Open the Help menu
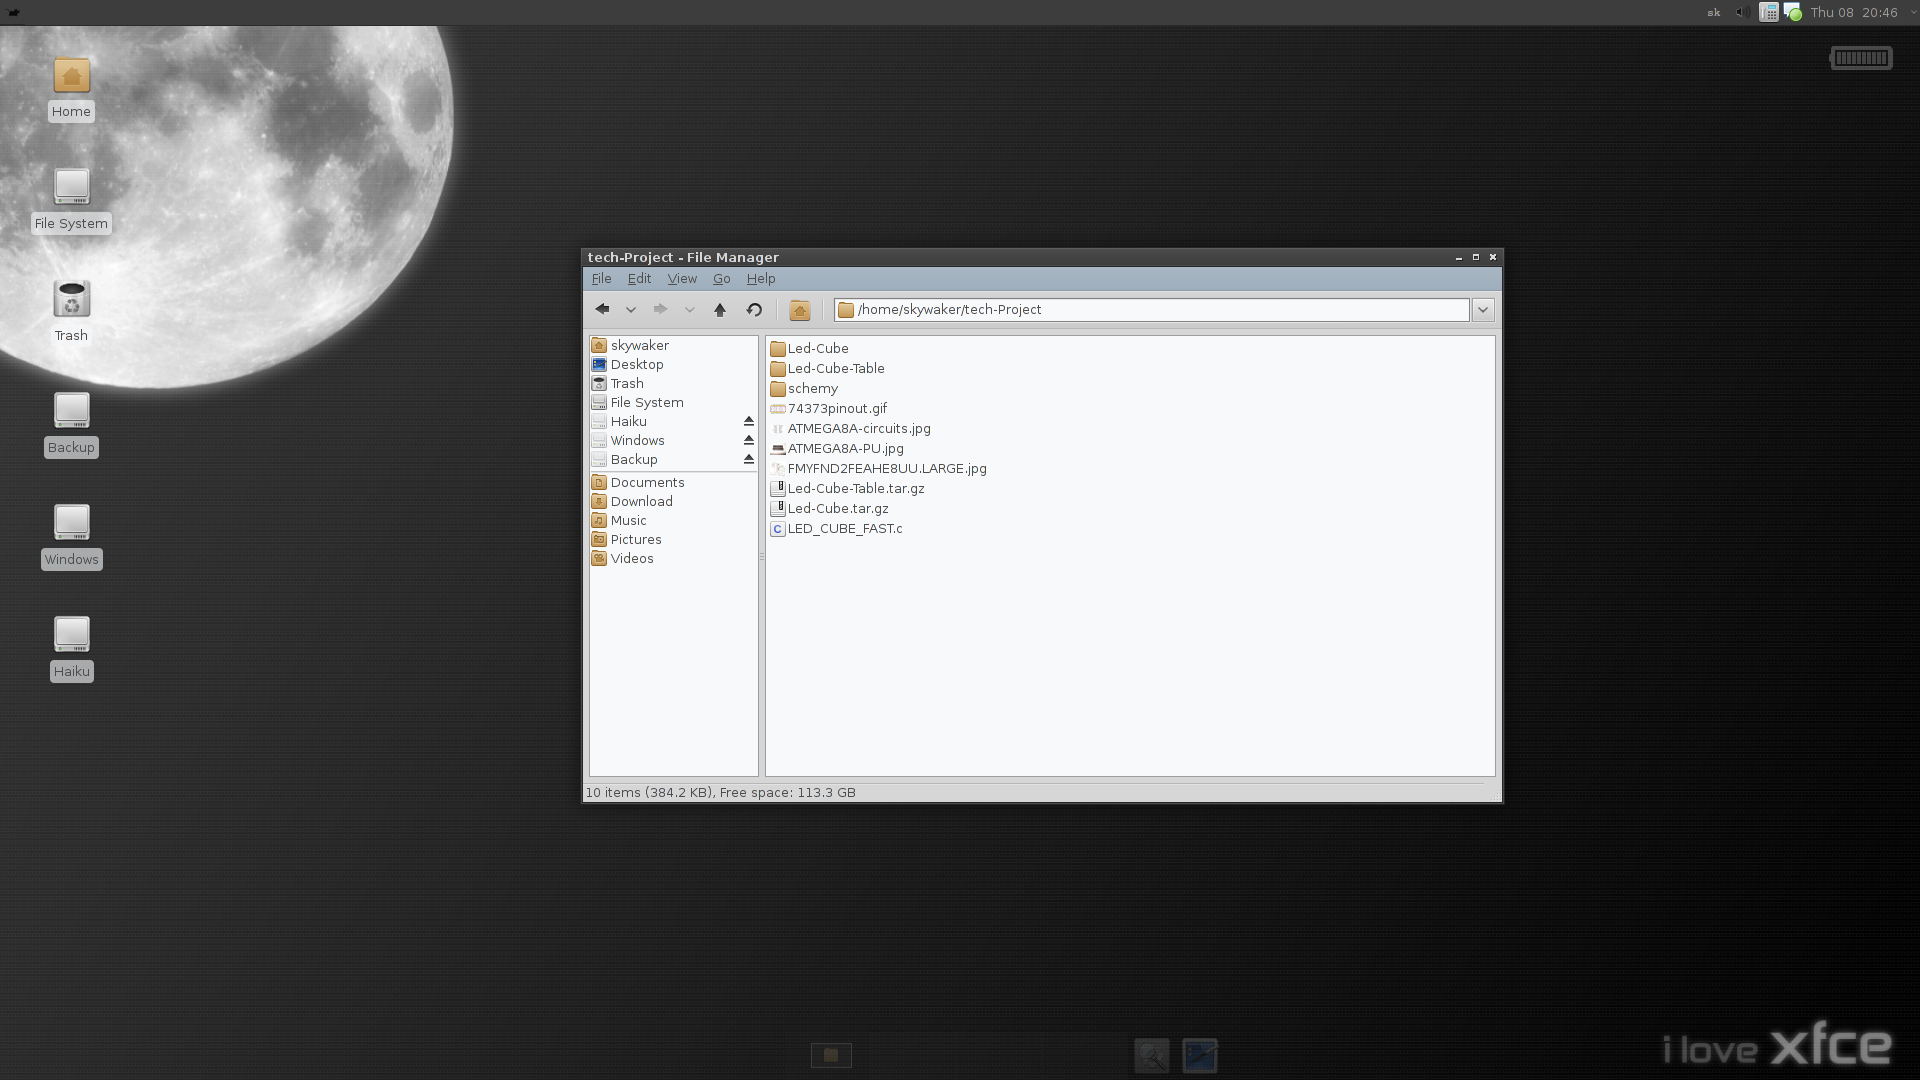The image size is (1920, 1080). pyautogui.click(x=761, y=279)
